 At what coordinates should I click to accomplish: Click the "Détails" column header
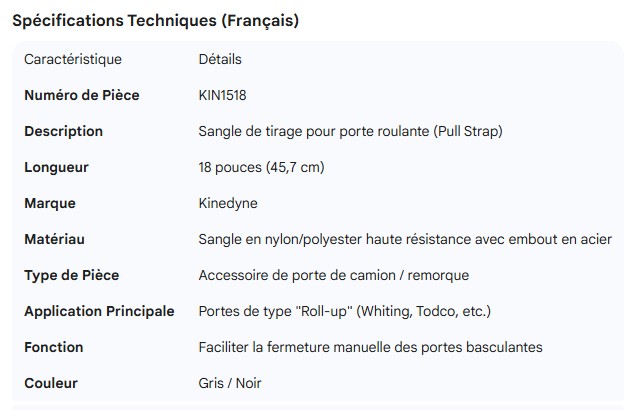pyautogui.click(x=220, y=59)
